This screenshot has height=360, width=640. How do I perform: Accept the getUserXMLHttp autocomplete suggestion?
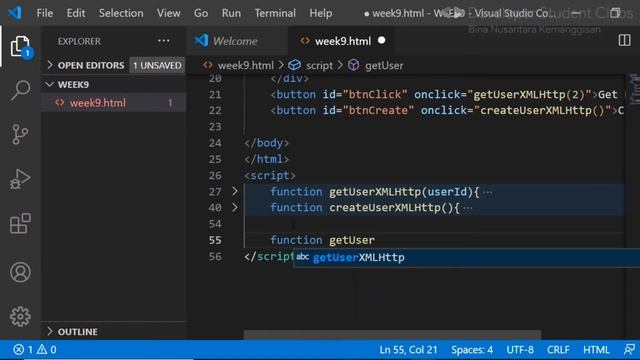pos(466,258)
